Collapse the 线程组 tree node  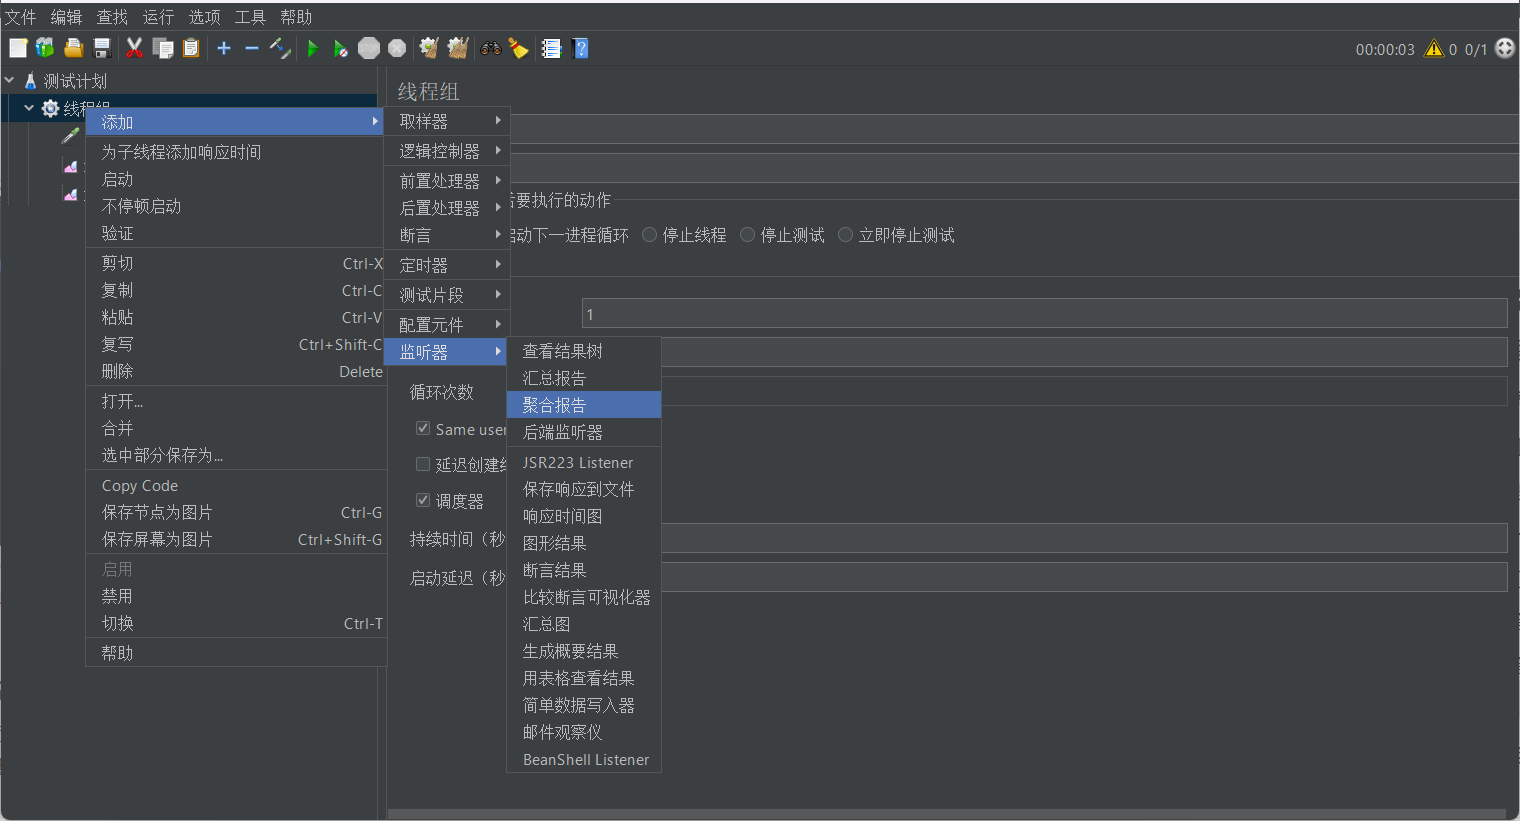coord(29,107)
